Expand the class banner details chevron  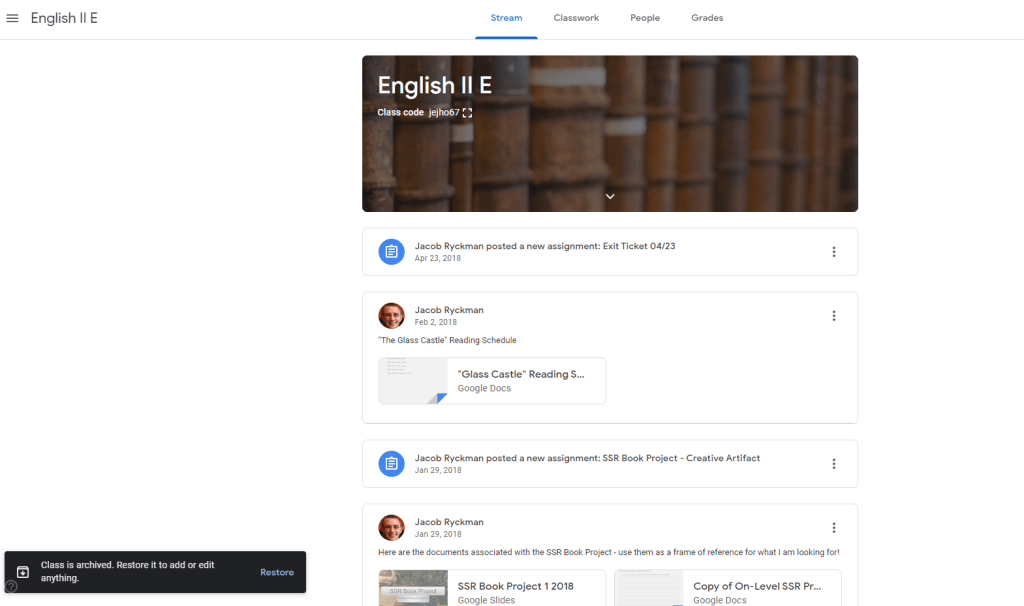point(610,196)
